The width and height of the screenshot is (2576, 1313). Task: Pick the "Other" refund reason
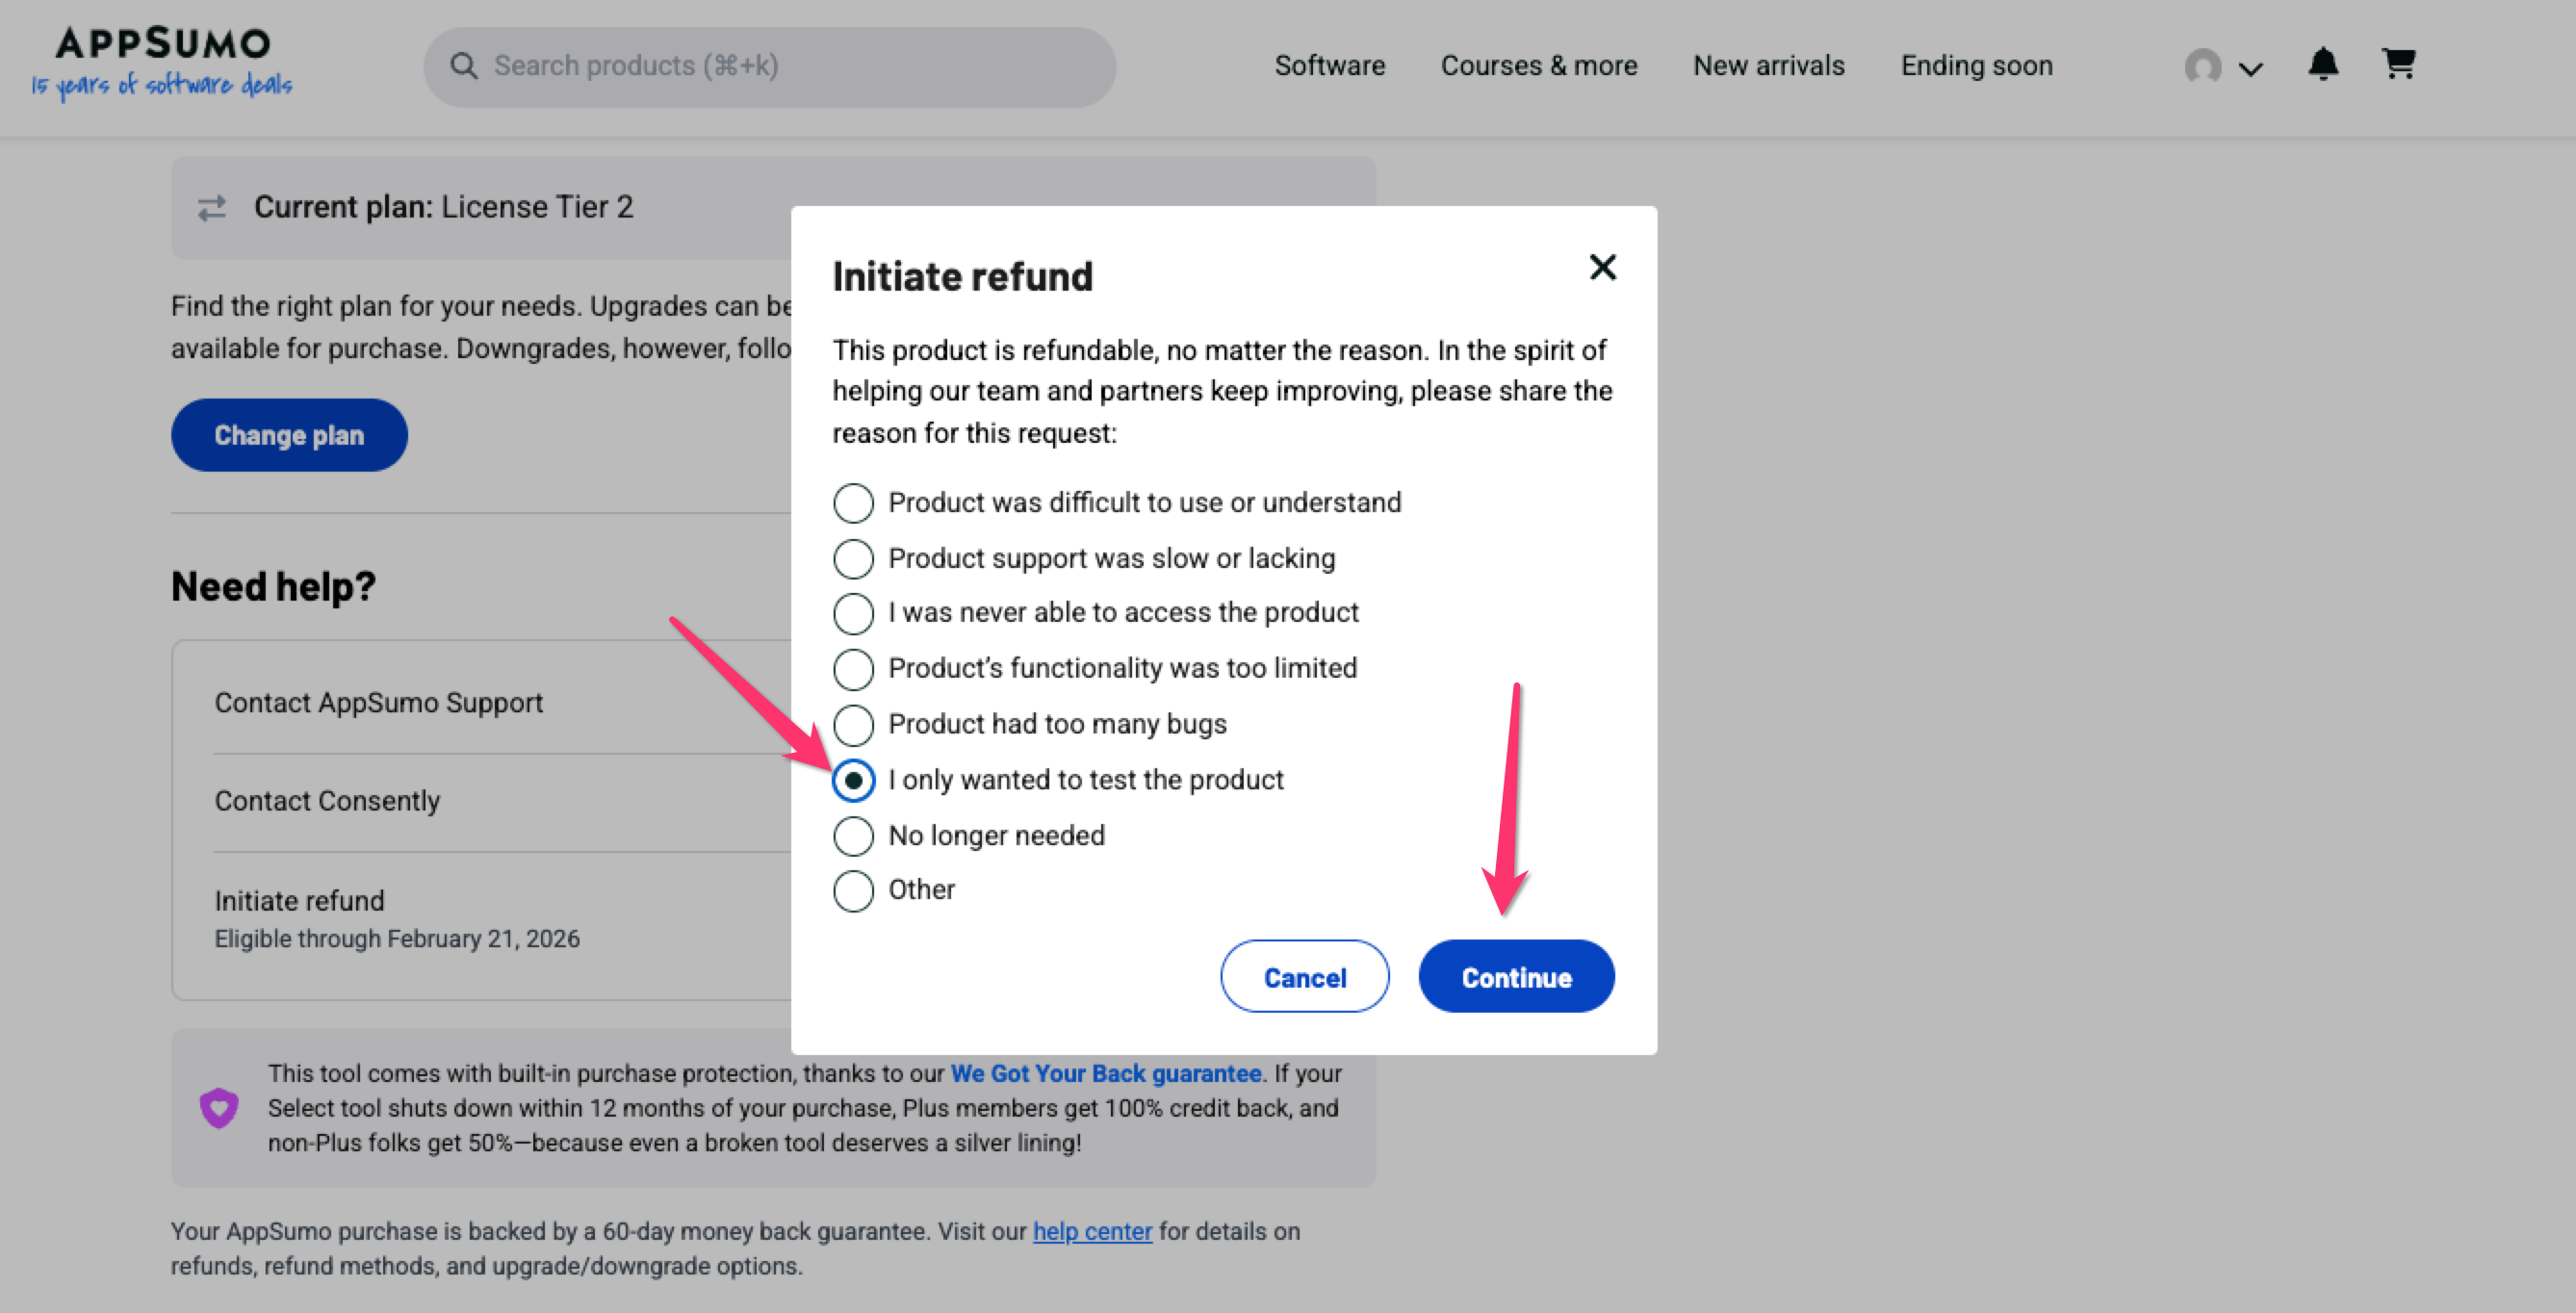(853, 891)
